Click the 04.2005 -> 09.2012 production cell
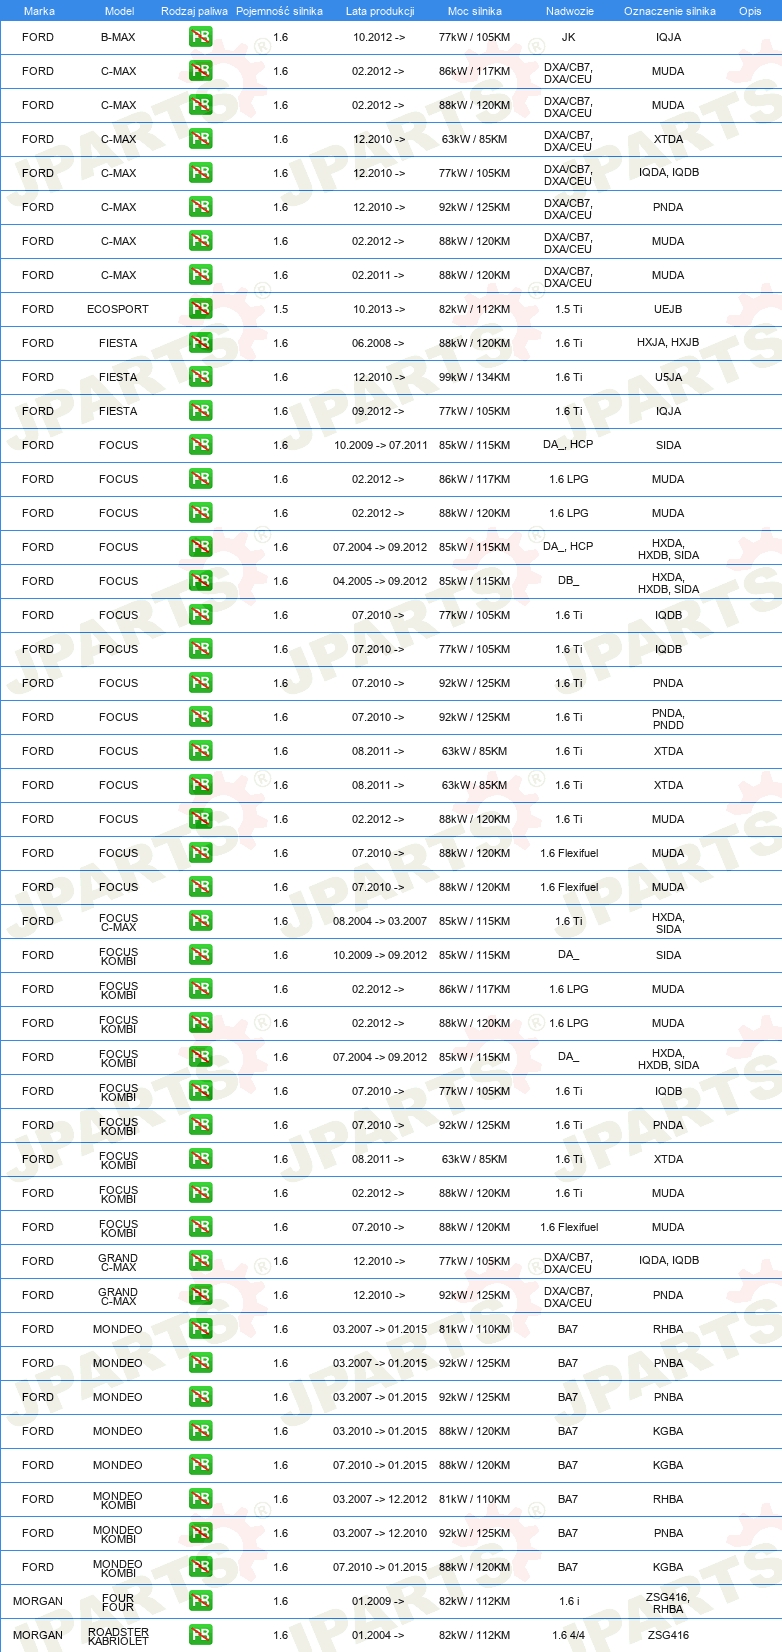Viewport: 782px width, 1652px height. click(380, 582)
